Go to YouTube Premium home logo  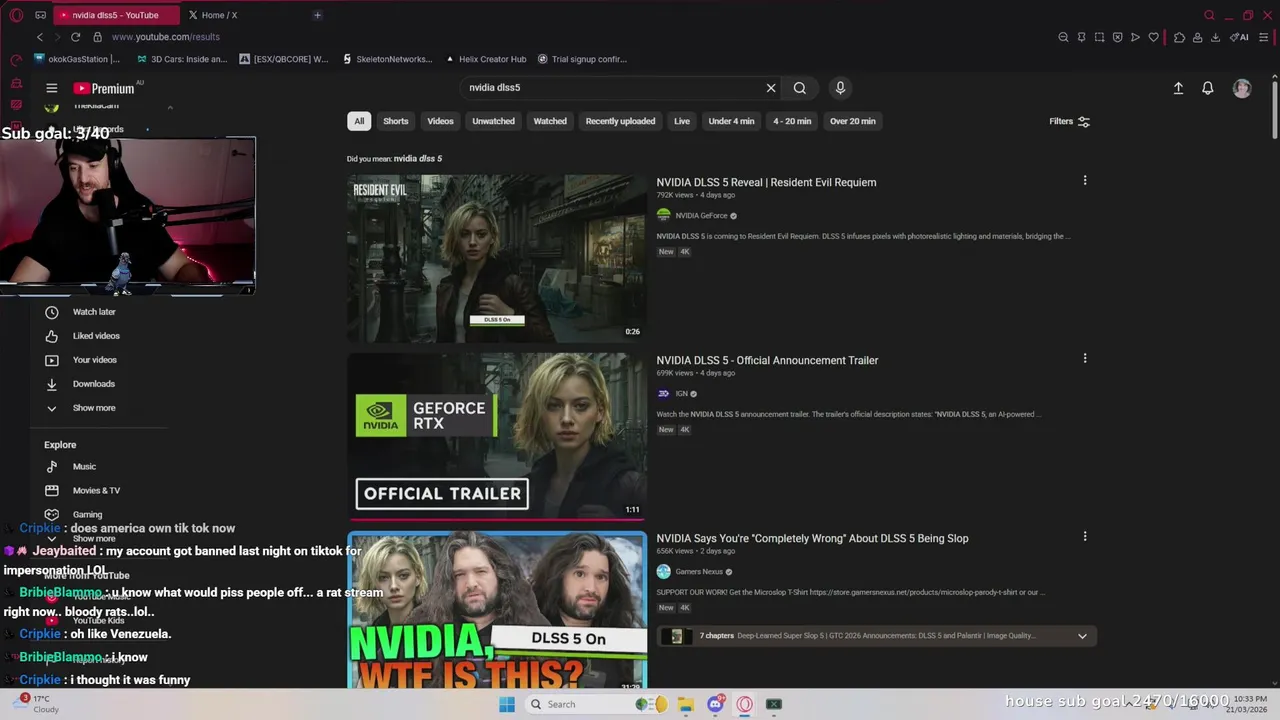104,88
